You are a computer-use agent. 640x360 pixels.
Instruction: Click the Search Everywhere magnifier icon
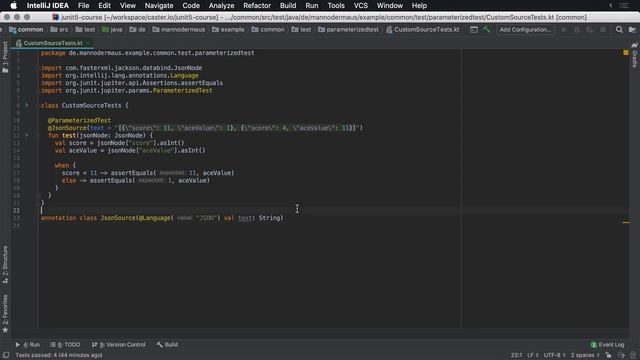point(619,29)
